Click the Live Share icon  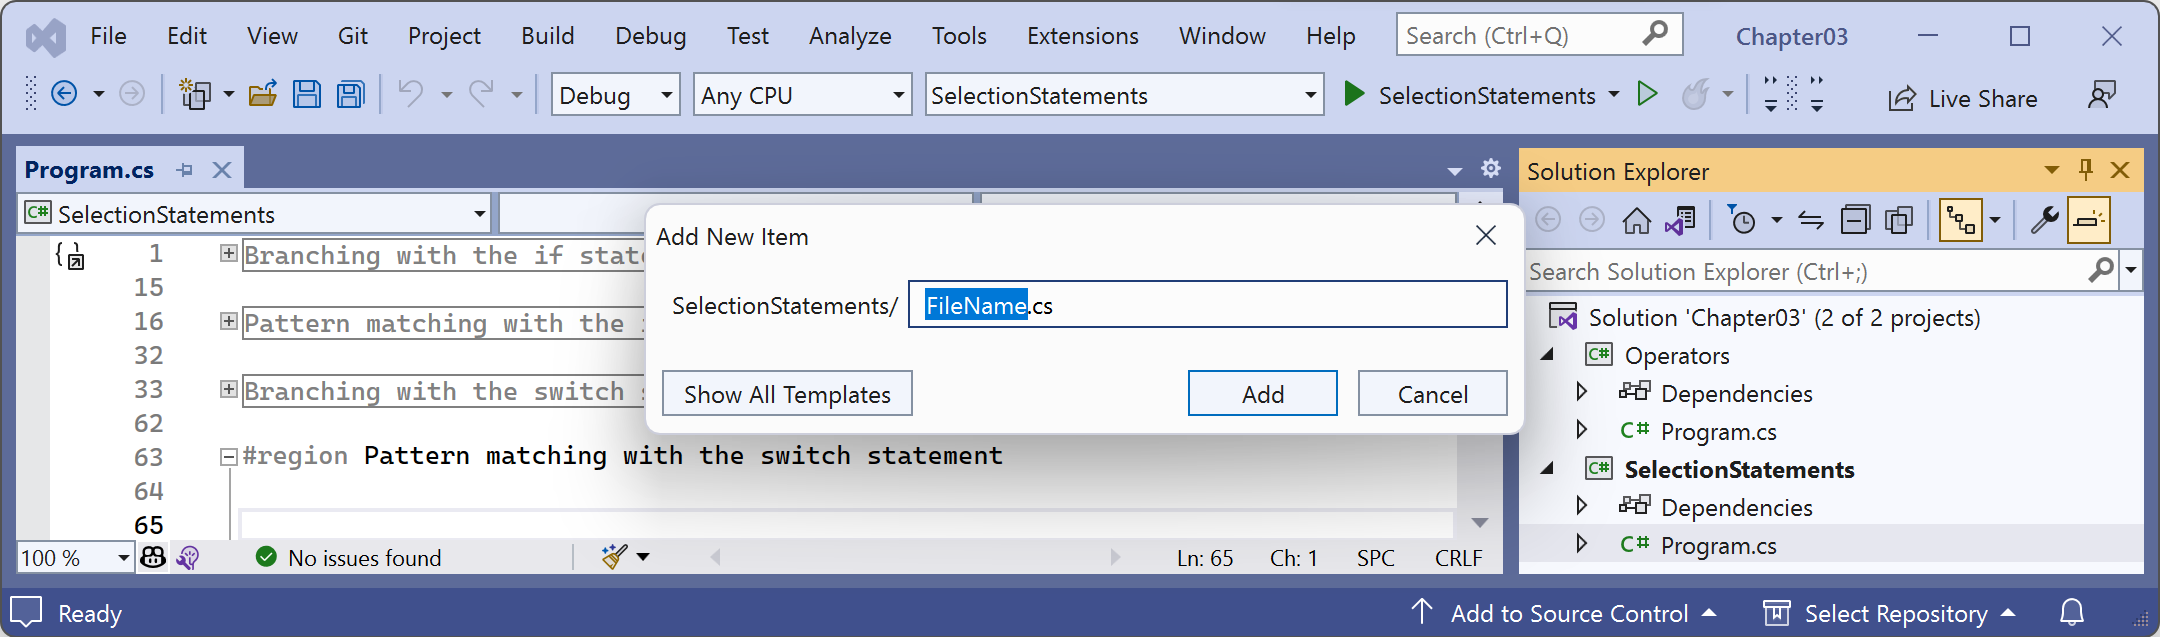point(1902,98)
